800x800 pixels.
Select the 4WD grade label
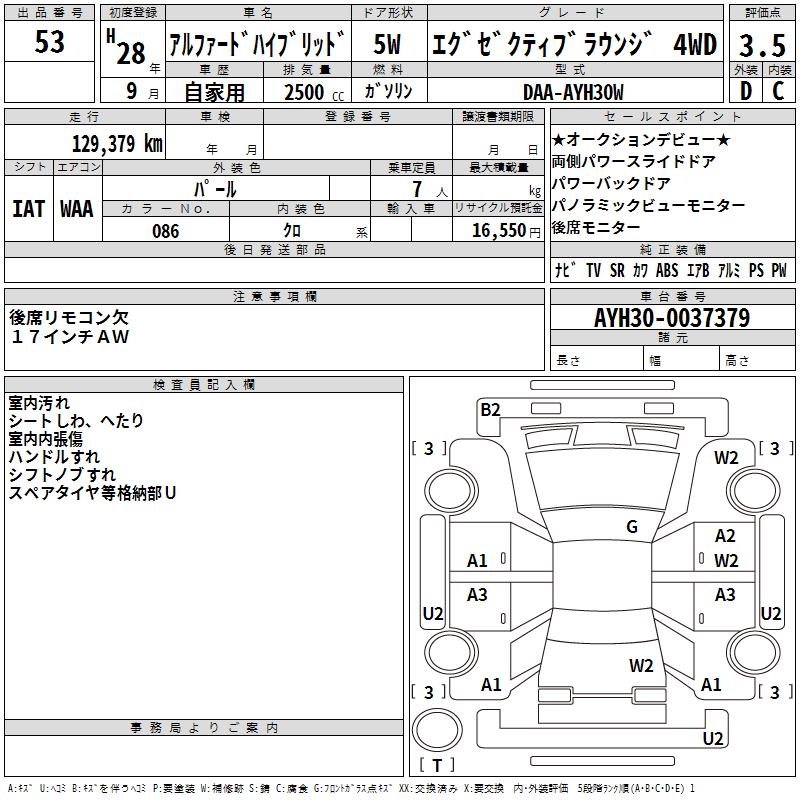(695, 44)
